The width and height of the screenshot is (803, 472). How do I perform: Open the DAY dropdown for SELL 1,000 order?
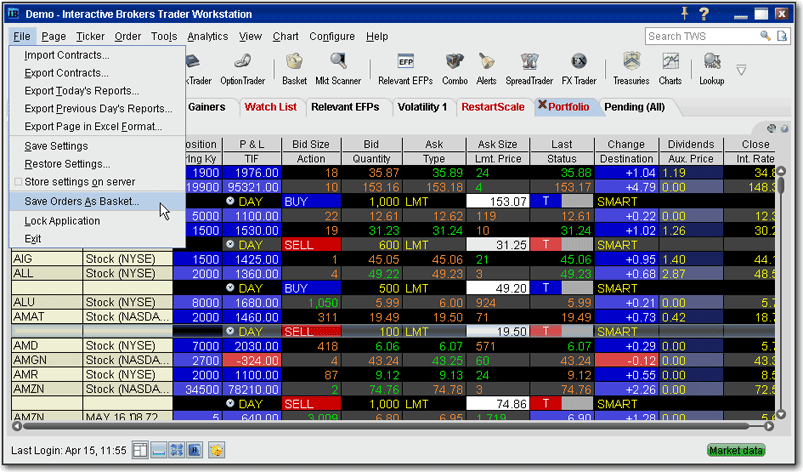230,403
